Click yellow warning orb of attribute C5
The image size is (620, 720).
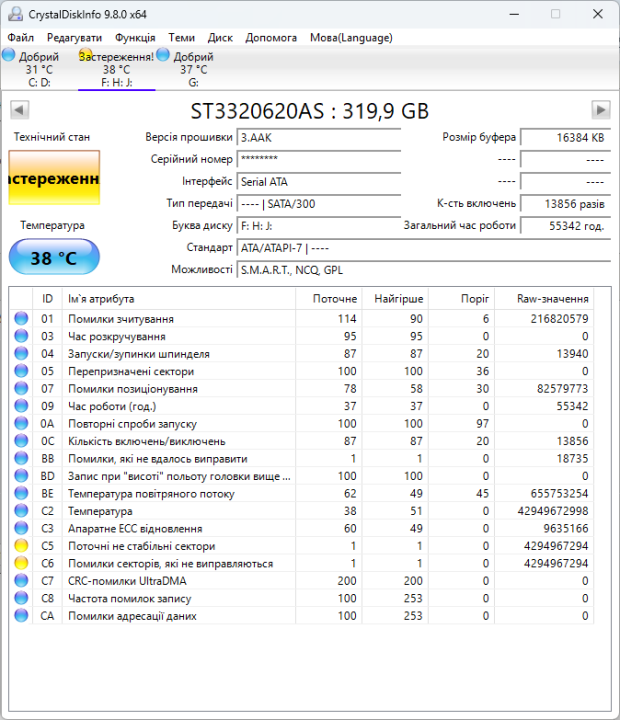21,545
